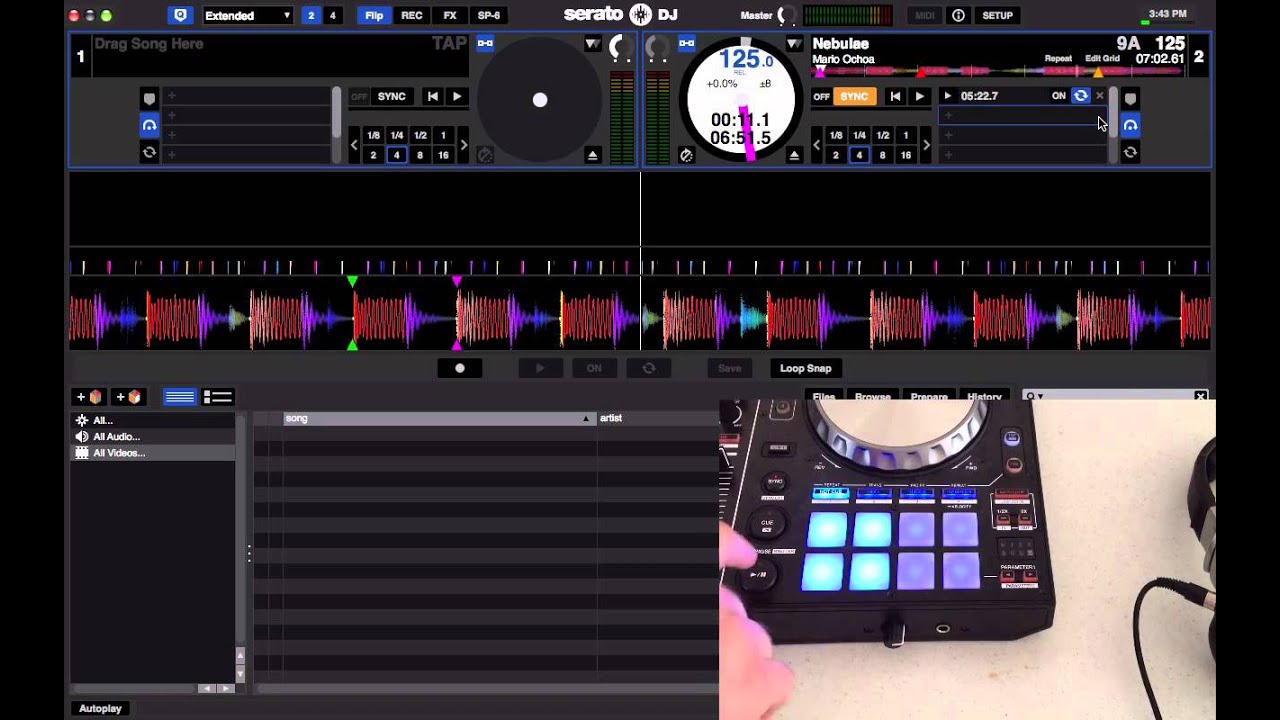Shift deck 2 loop sizes left
The width and height of the screenshot is (1280, 720).
coord(816,145)
